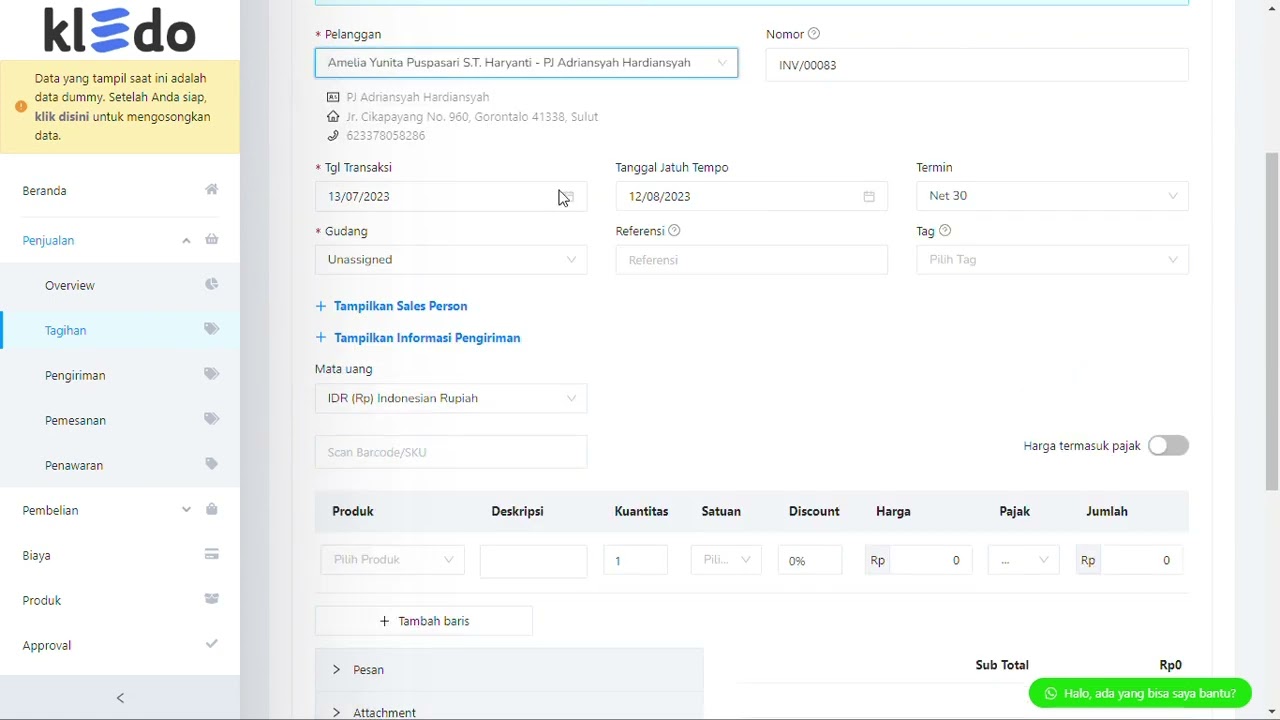Open the Pilih Produk dropdown
Screen dimensions: 1280x720
(x=392, y=560)
